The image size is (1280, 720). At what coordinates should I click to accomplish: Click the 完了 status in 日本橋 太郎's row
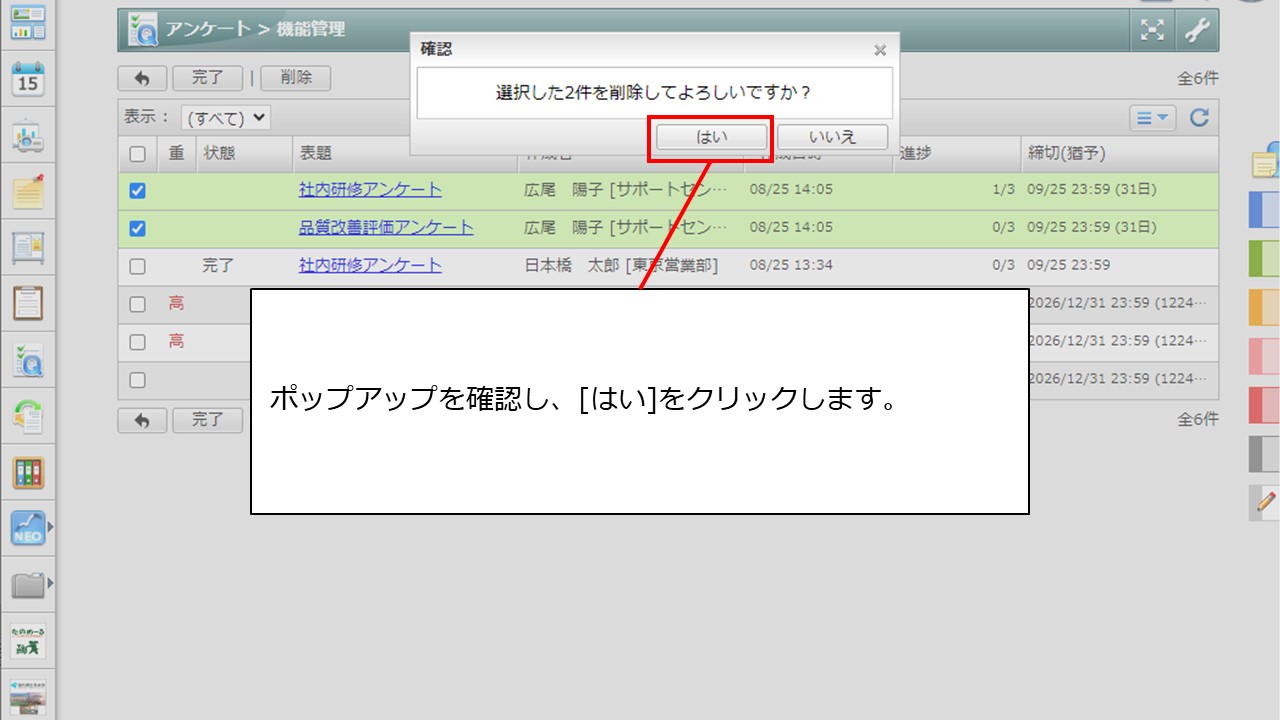point(220,266)
